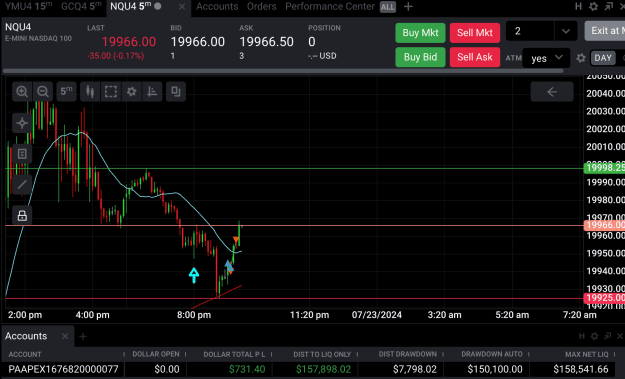Open the indicators axis icon
Image resolution: width=625 pixels, height=379 pixels.
[152, 92]
